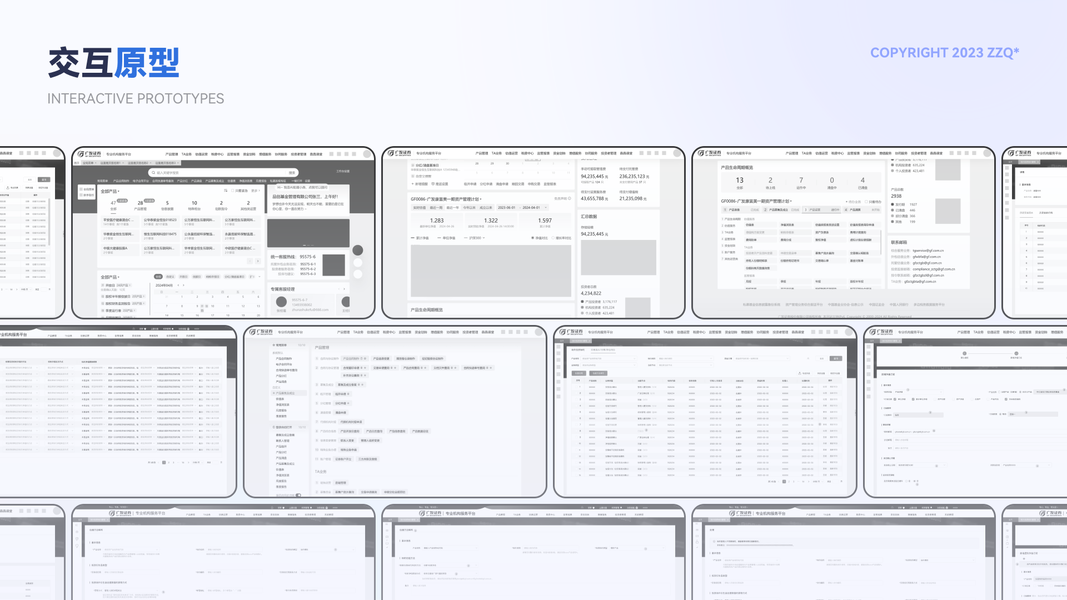Expand 全部产品 dropdown above the 47 stat
1067x600 pixels.
click(x=110, y=191)
